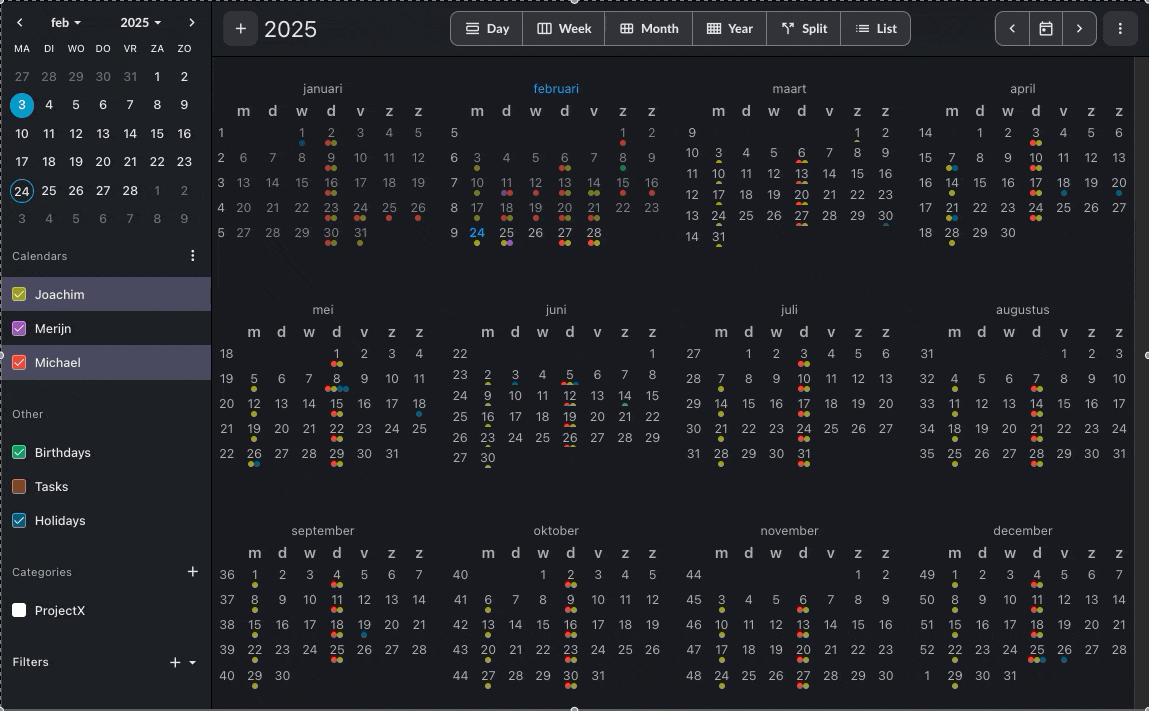Open the 2025 year dropdown in sidebar
1149x711 pixels.
point(139,22)
